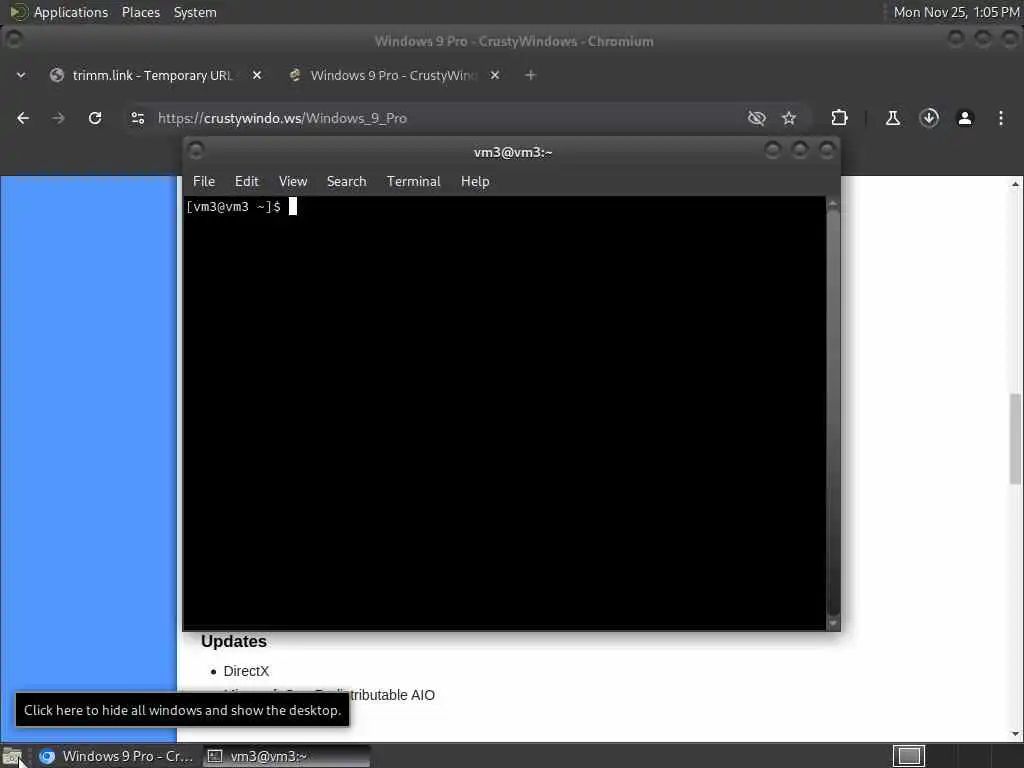Open a new browser tab

click(x=530, y=75)
